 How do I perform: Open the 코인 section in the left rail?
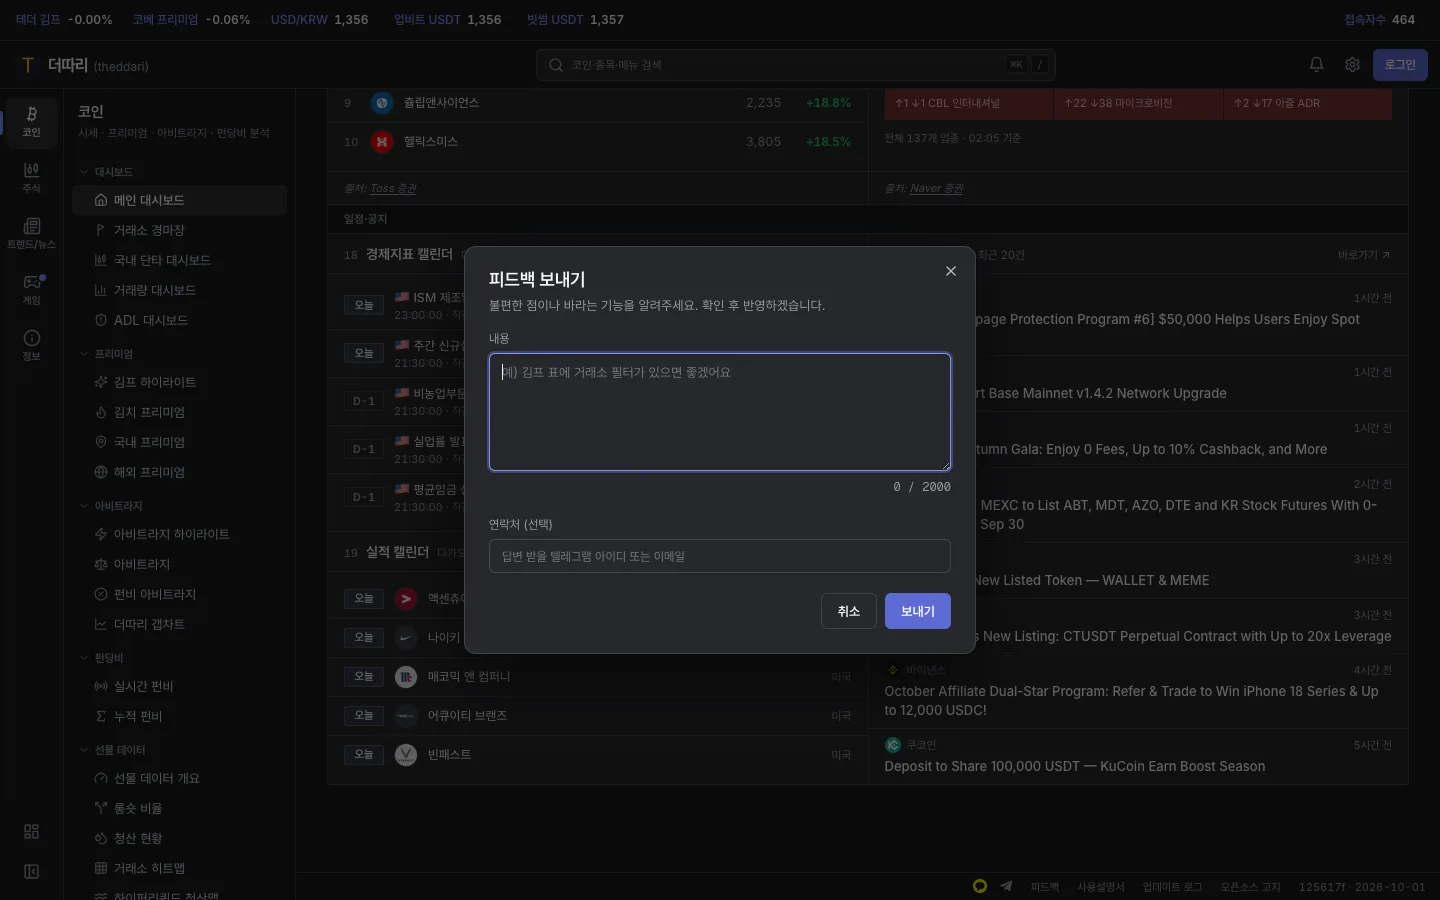pyautogui.click(x=32, y=122)
